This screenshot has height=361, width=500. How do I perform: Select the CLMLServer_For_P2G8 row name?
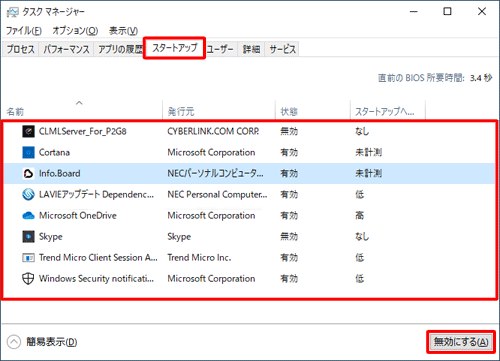click(x=83, y=131)
